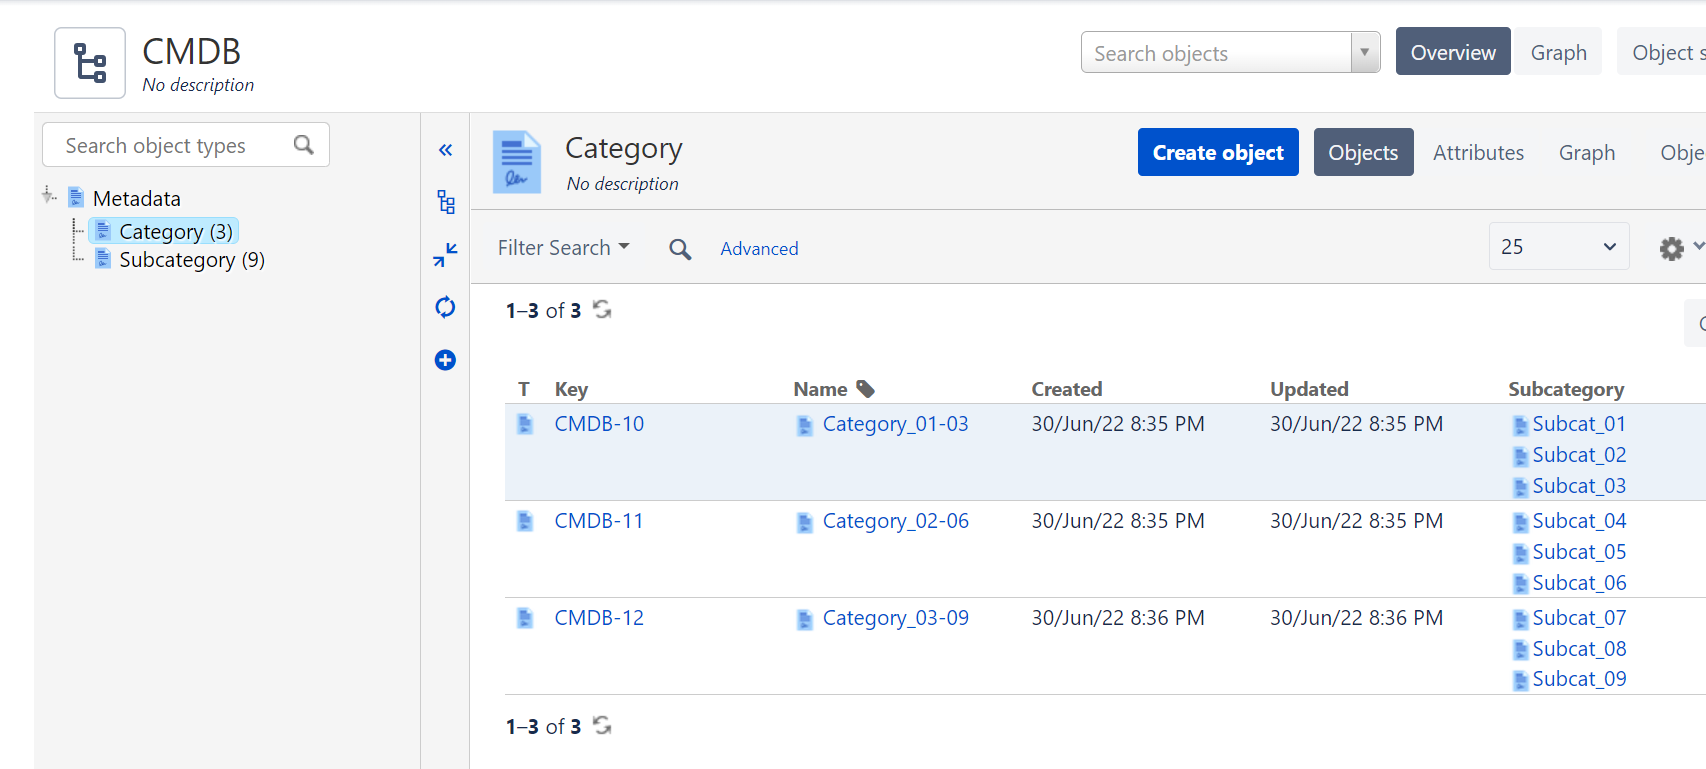Sort by the Key column header

tap(571, 389)
